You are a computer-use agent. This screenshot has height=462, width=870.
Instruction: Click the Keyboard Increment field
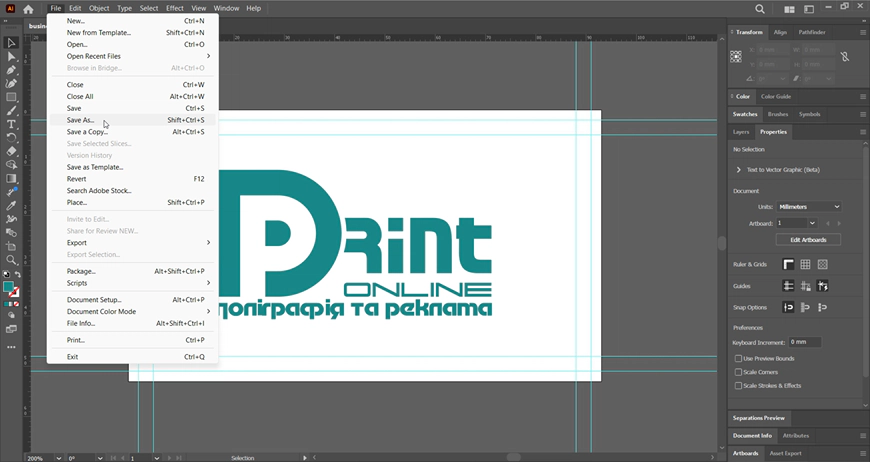tap(805, 342)
